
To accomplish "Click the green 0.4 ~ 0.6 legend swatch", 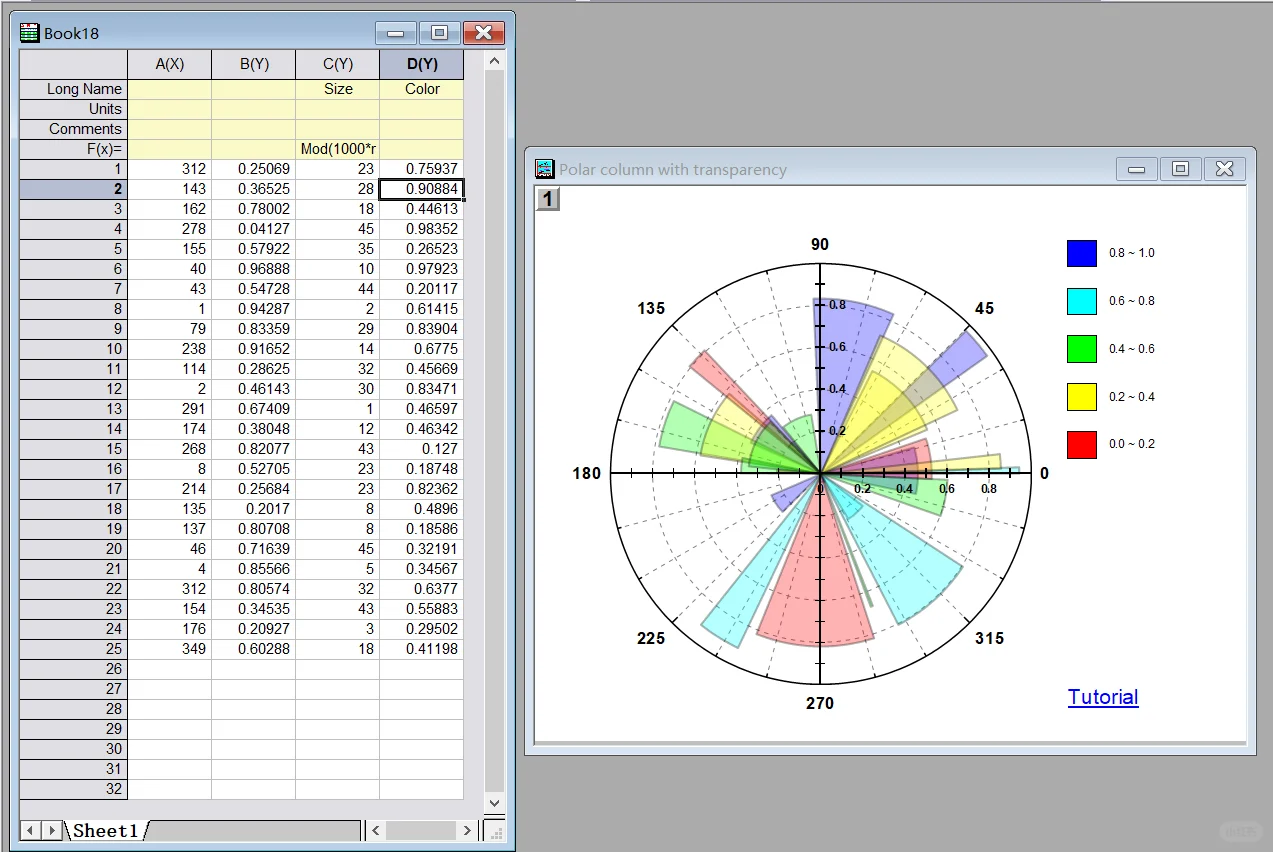I will [x=1082, y=349].
